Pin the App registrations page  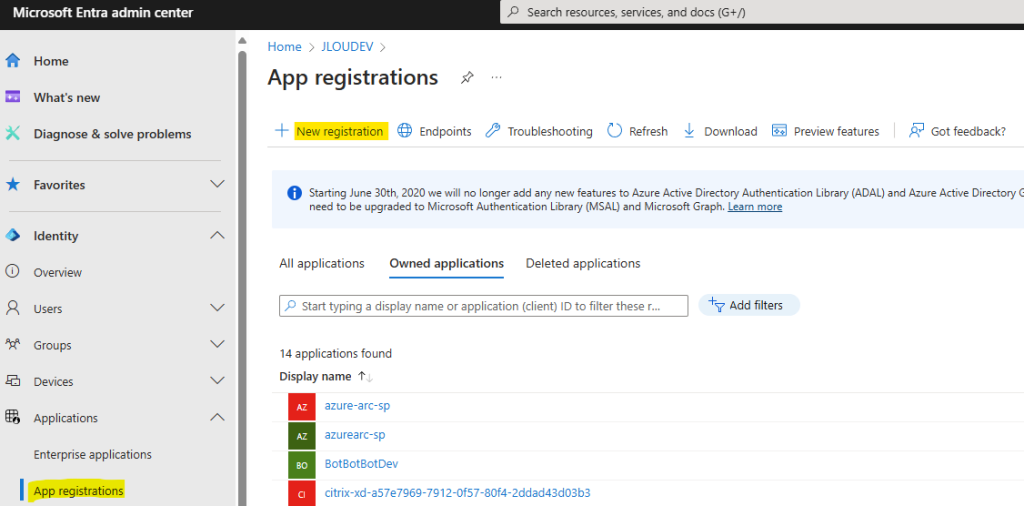tap(466, 78)
